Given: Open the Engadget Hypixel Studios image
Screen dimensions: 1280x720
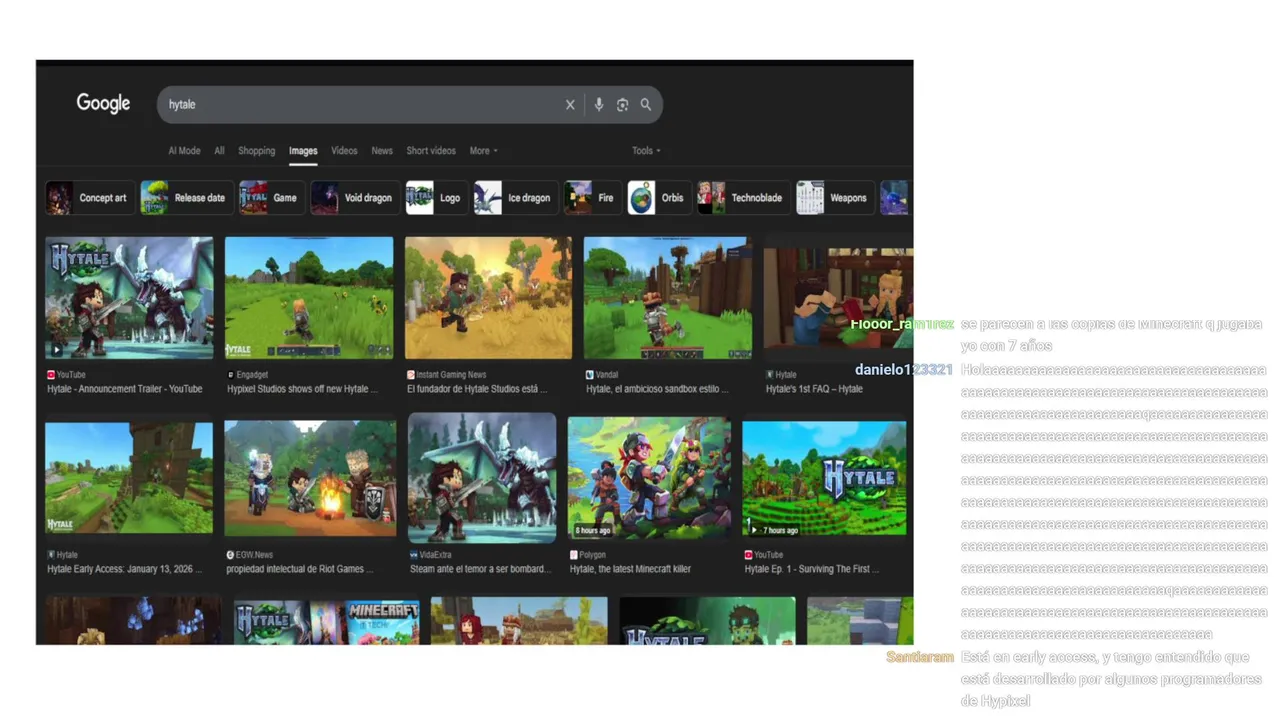Looking at the screenshot, I should click(309, 297).
